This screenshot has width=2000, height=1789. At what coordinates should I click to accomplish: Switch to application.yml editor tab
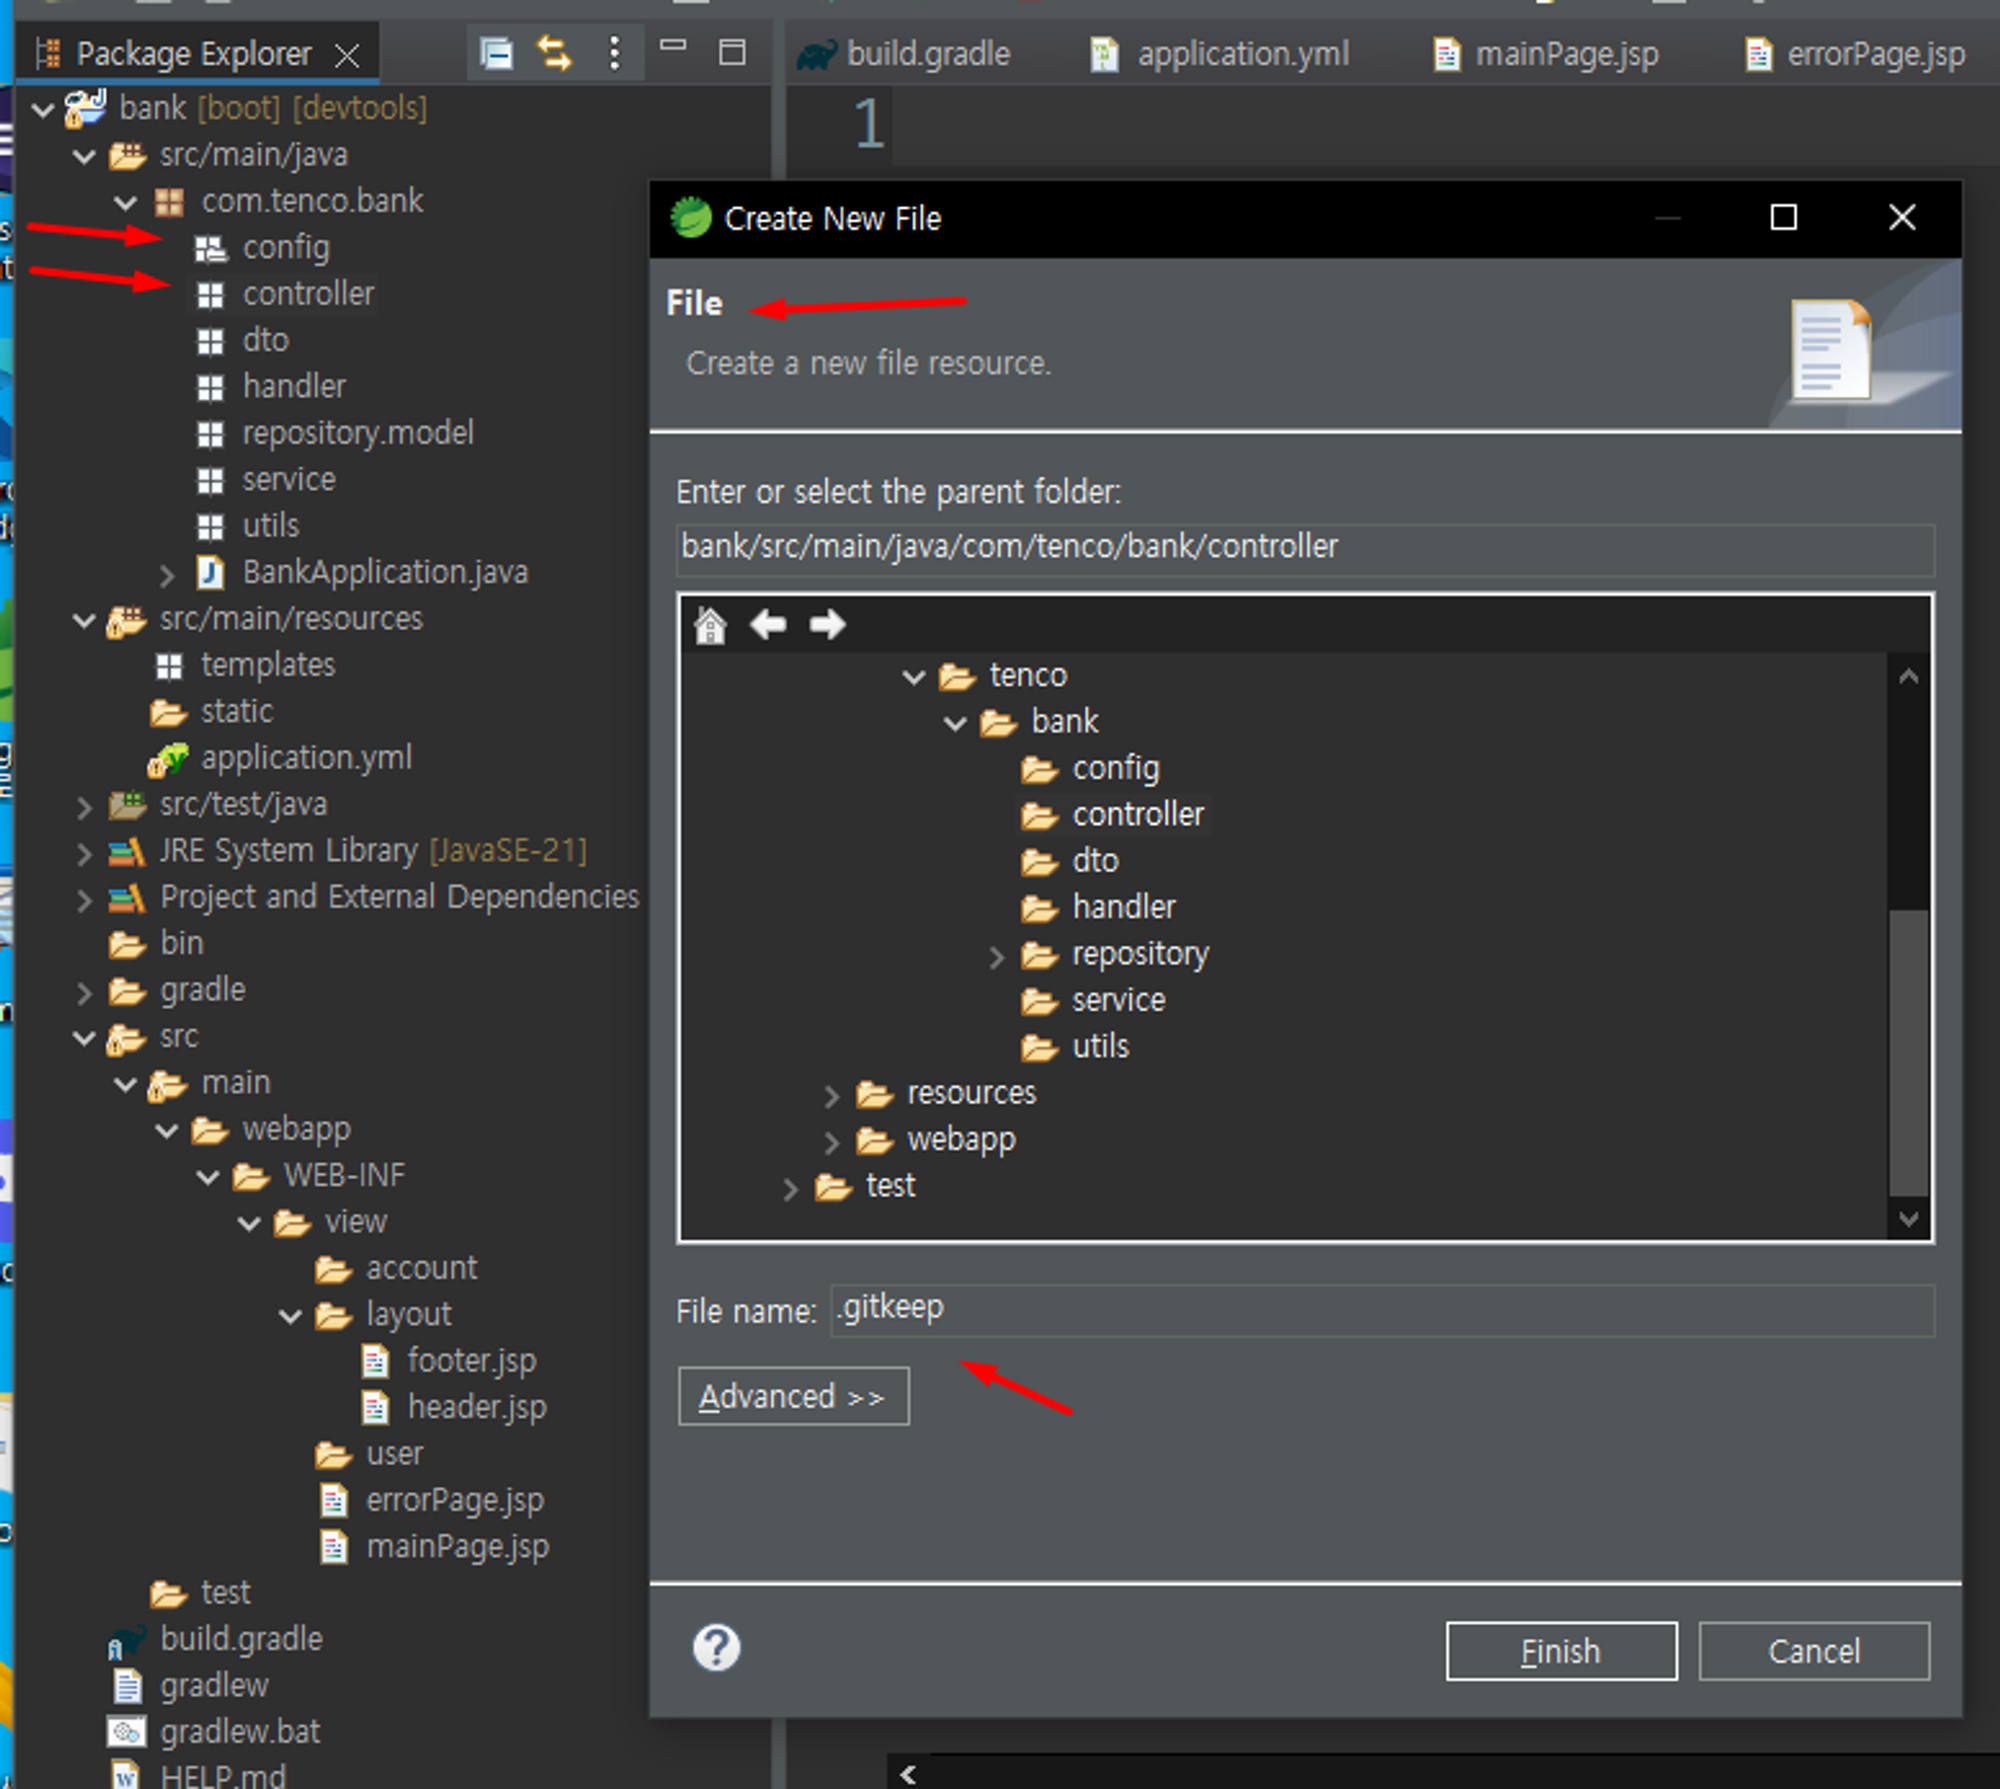(1242, 54)
